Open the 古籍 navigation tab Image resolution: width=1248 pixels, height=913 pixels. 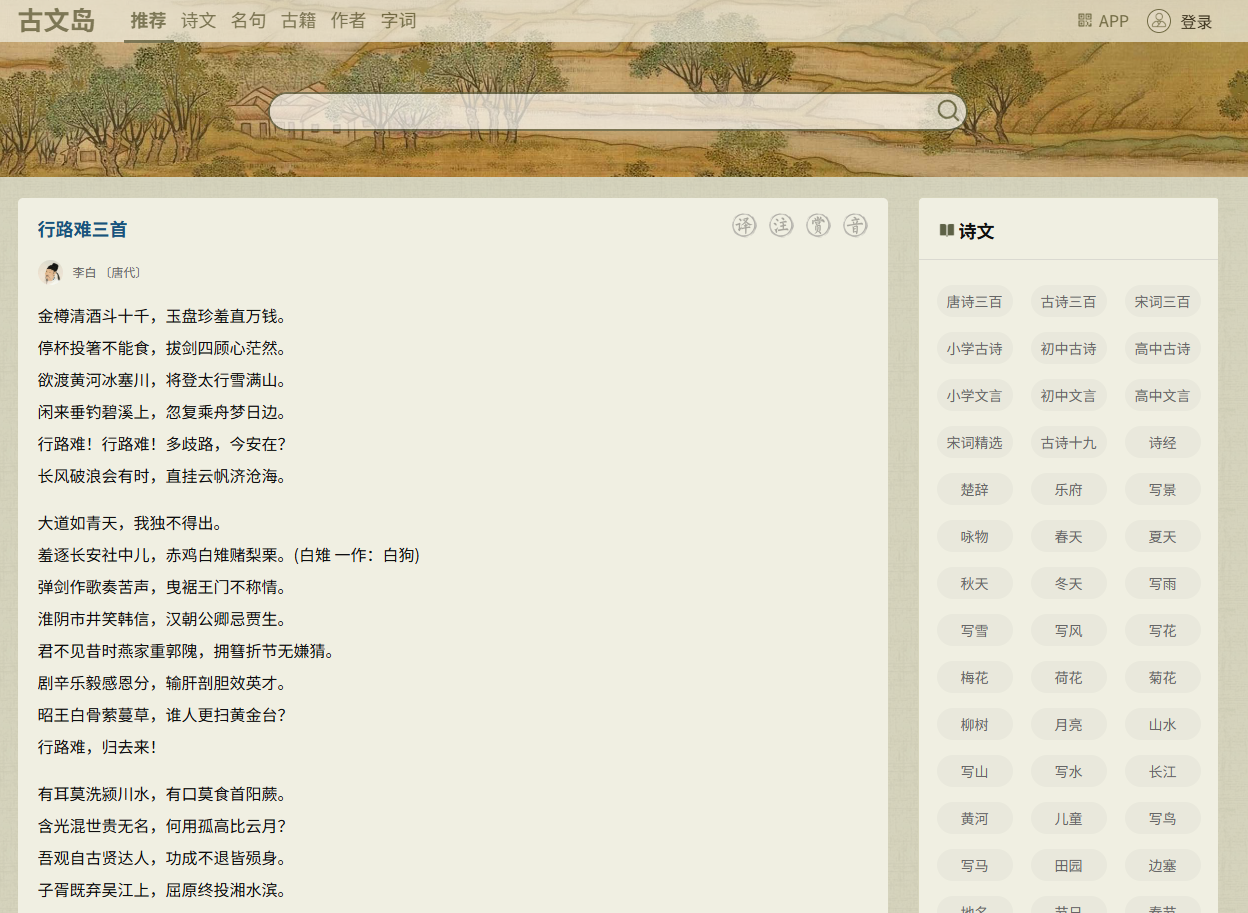pyautogui.click(x=298, y=21)
